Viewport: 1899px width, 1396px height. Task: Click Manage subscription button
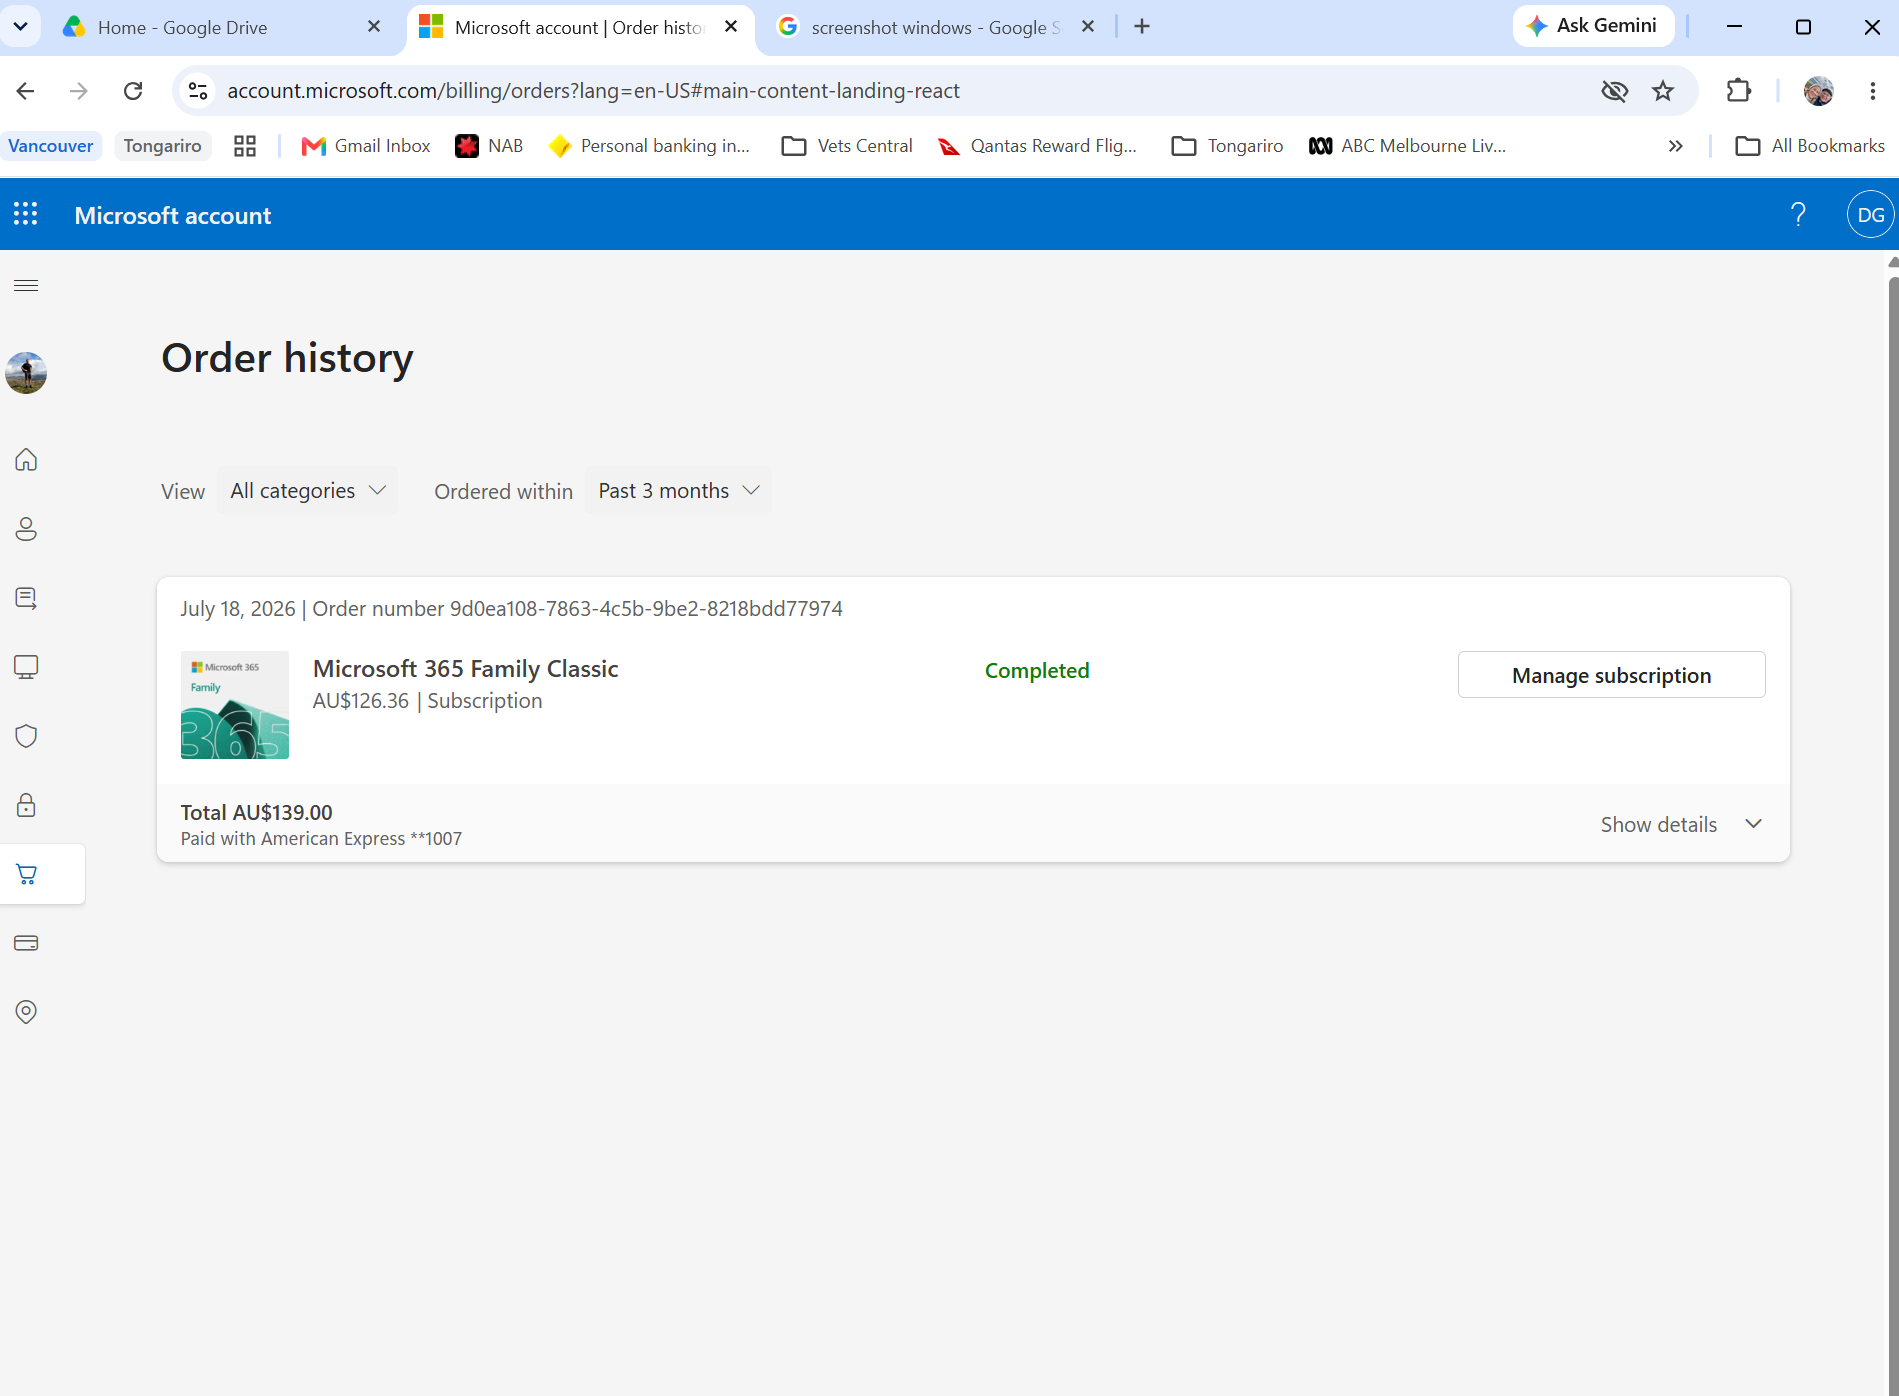(x=1611, y=675)
